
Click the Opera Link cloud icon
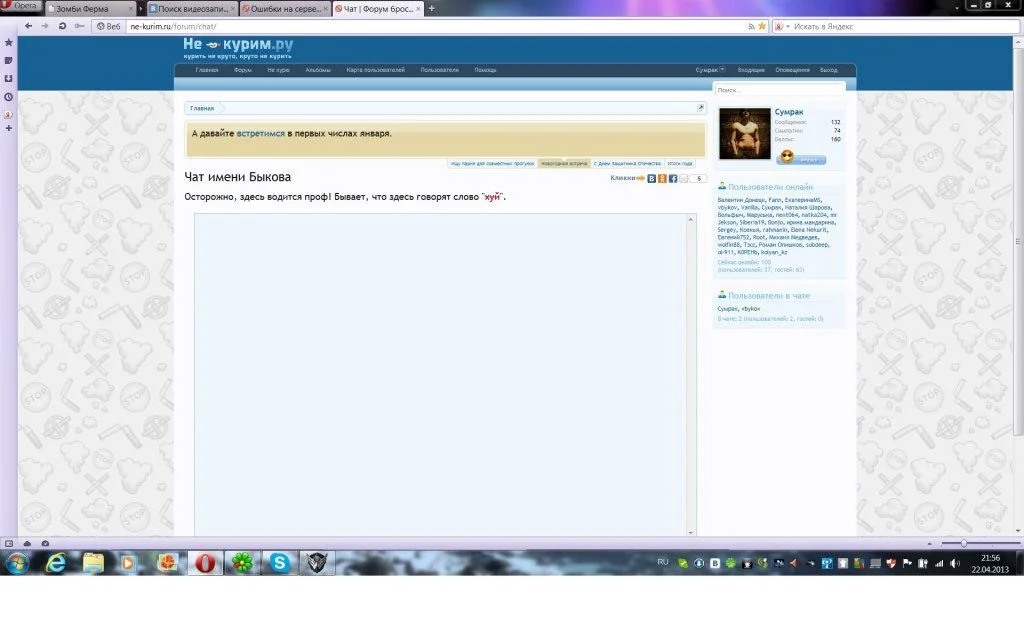[27, 543]
